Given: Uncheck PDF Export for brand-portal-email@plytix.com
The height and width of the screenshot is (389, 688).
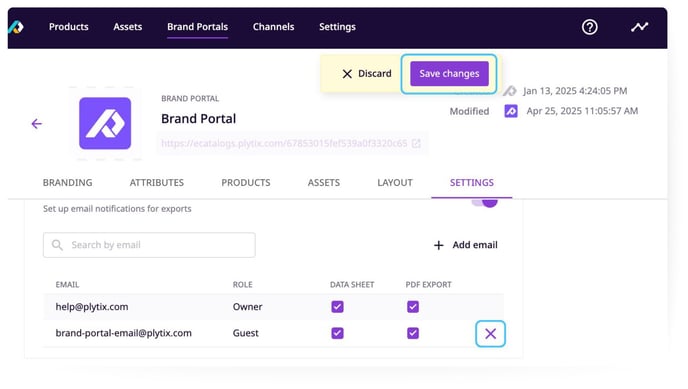Looking at the screenshot, I should click(x=413, y=333).
